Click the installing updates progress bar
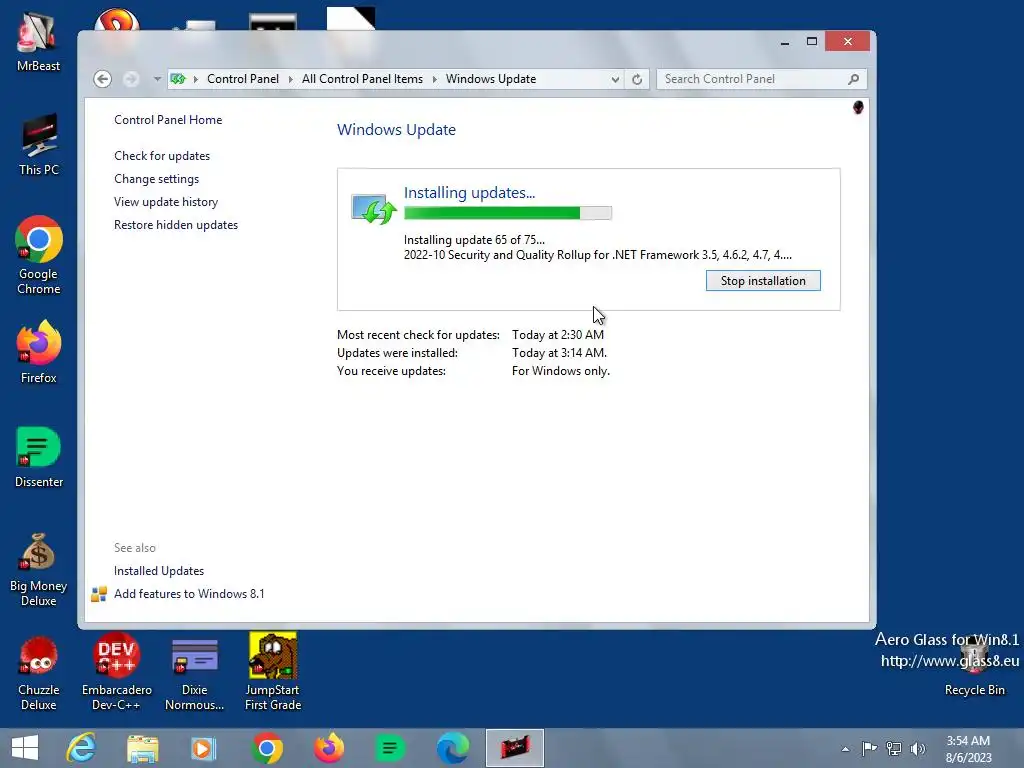 tap(507, 213)
